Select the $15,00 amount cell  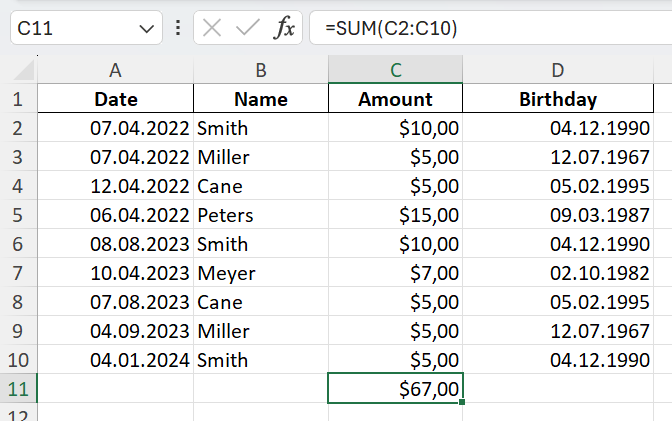[x=396, y=215]
